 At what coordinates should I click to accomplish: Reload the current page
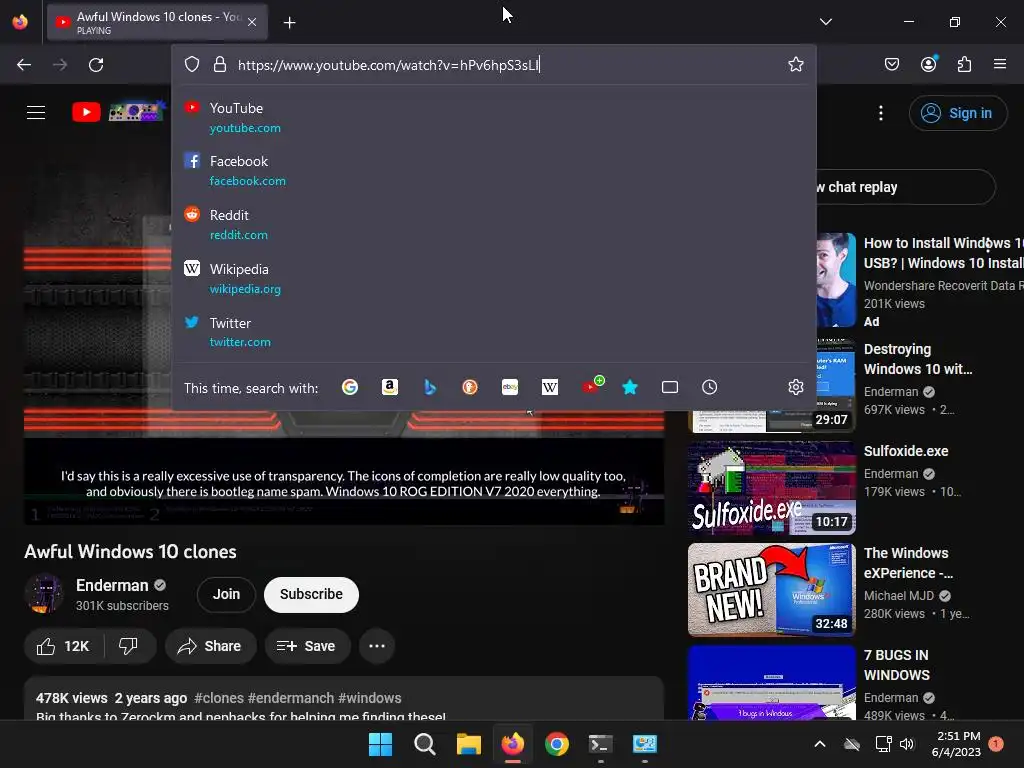click(x=96, y=65)
